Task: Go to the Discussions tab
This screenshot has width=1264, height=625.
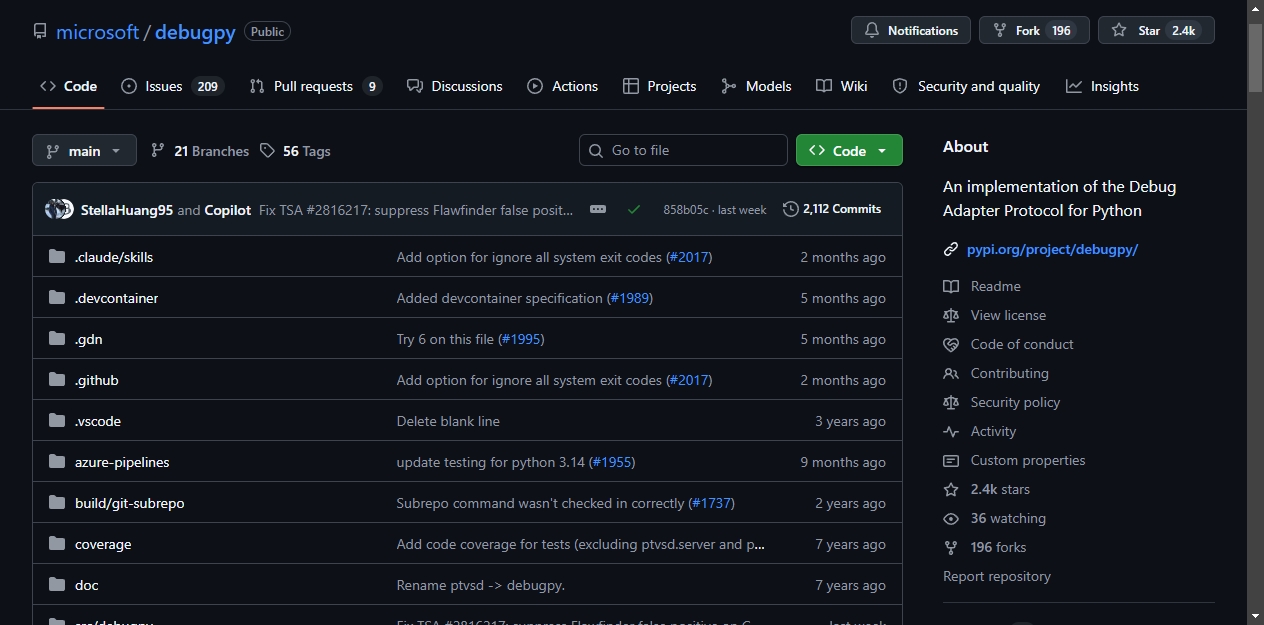Action: [x=455, y=86]
